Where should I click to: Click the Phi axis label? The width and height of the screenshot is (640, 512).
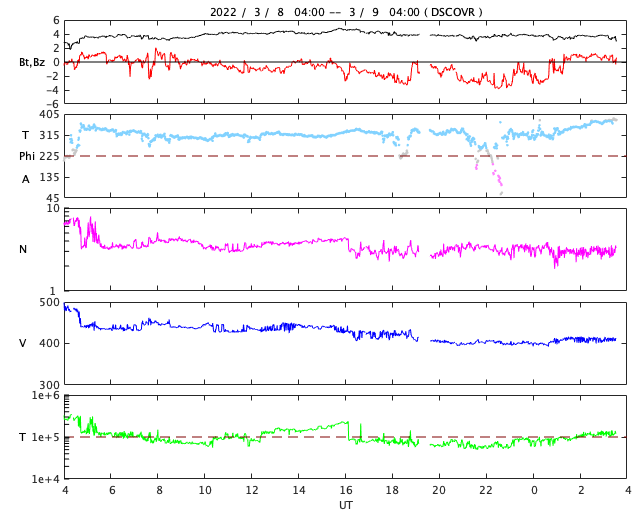(x=27, y=156)
